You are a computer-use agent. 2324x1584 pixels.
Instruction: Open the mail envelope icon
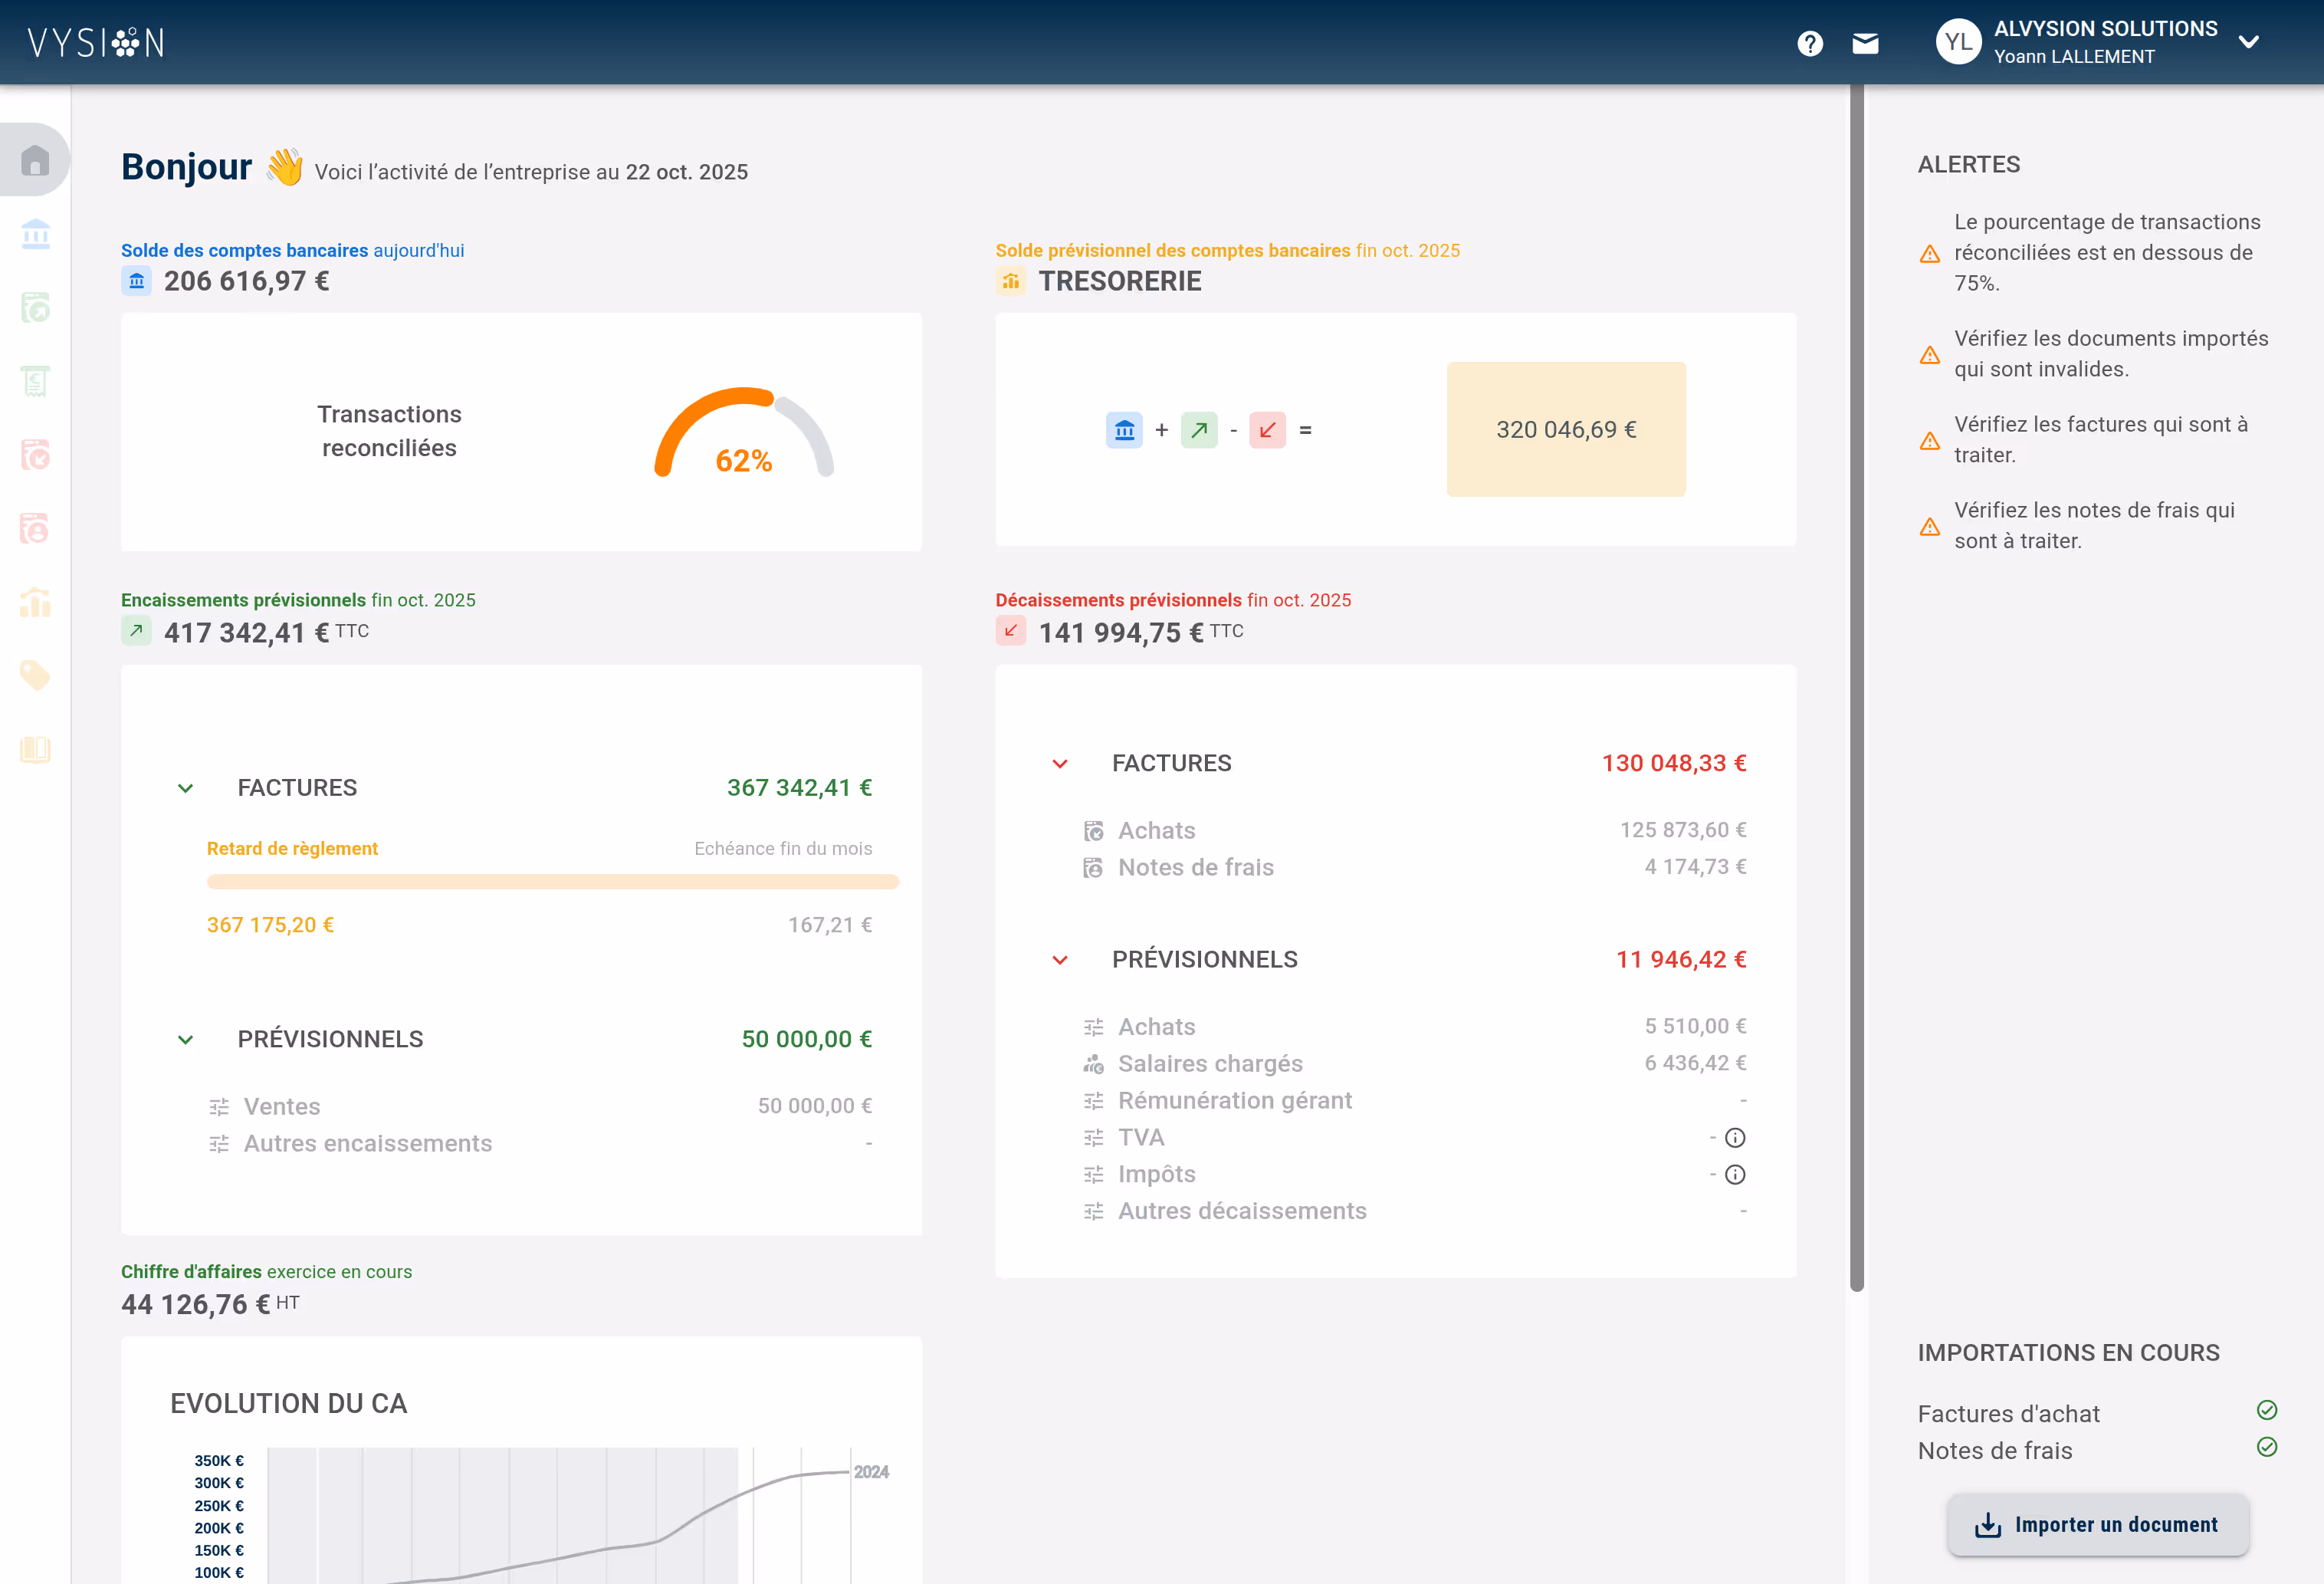(1865, 43)
